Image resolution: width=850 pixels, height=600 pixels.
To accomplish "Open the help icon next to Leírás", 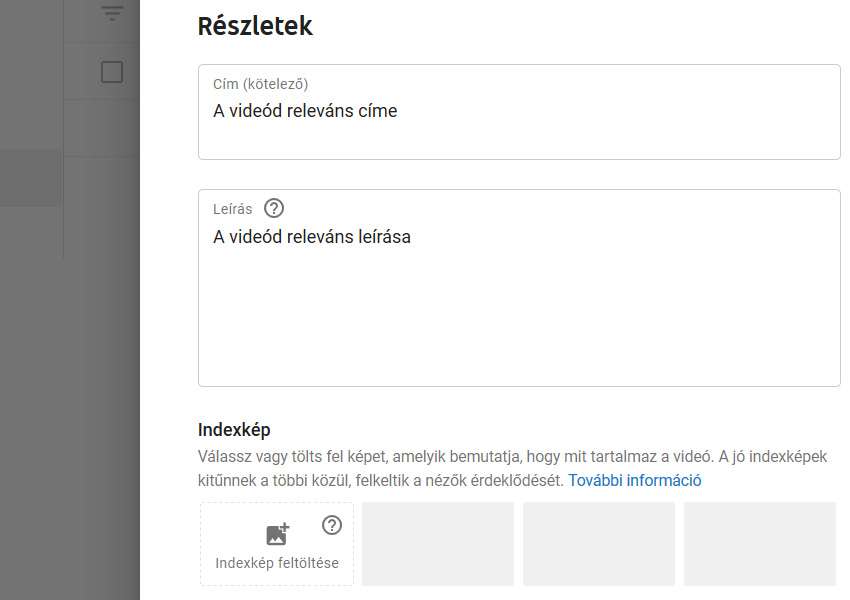I will [x=274, y=209].
